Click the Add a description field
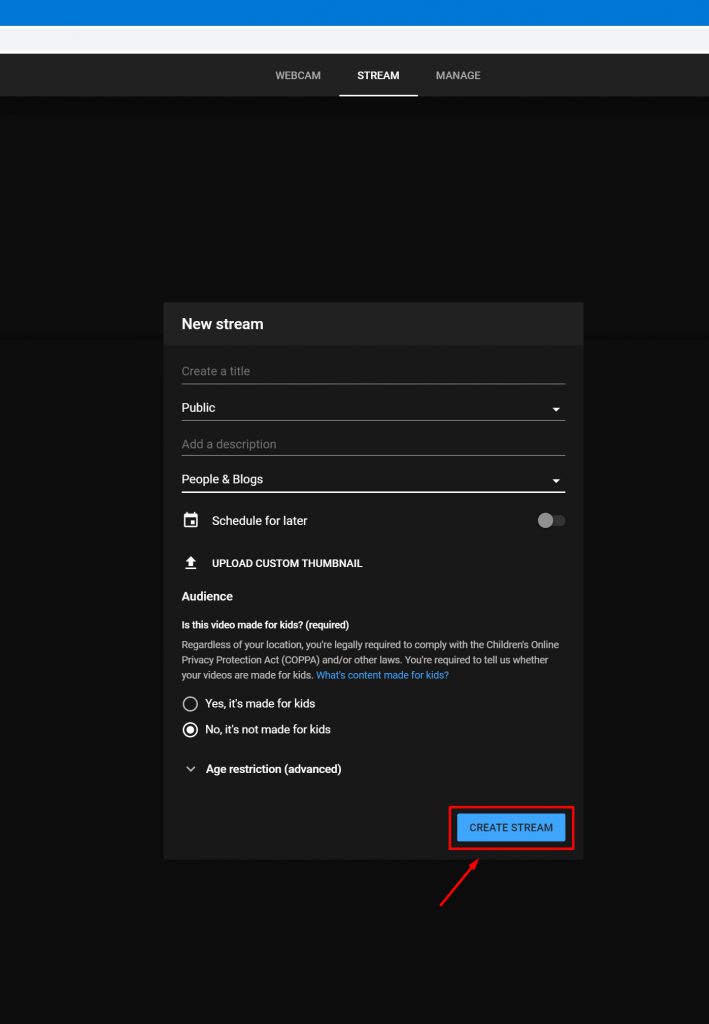Image resolution: width=709 pixels, height=1024 pixels. click(373, 444)
